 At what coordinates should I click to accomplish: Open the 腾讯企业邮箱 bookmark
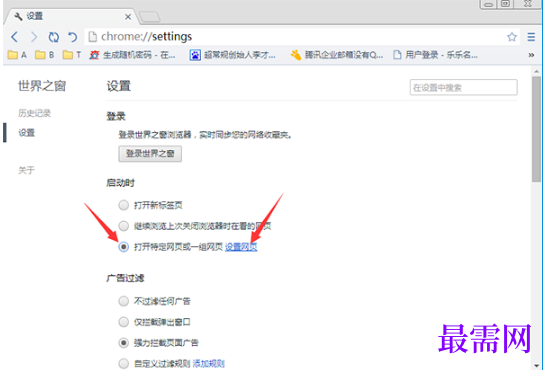coord(337,55)
